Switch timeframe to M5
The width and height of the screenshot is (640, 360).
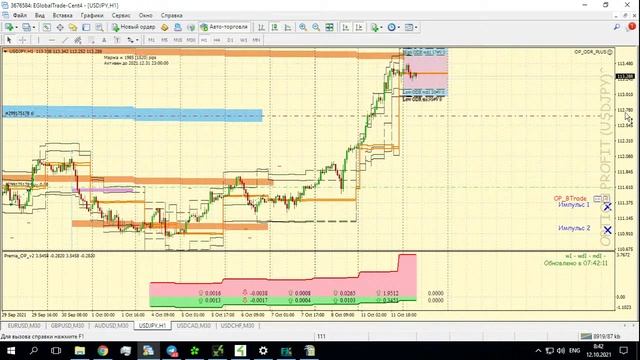(164, 40)
